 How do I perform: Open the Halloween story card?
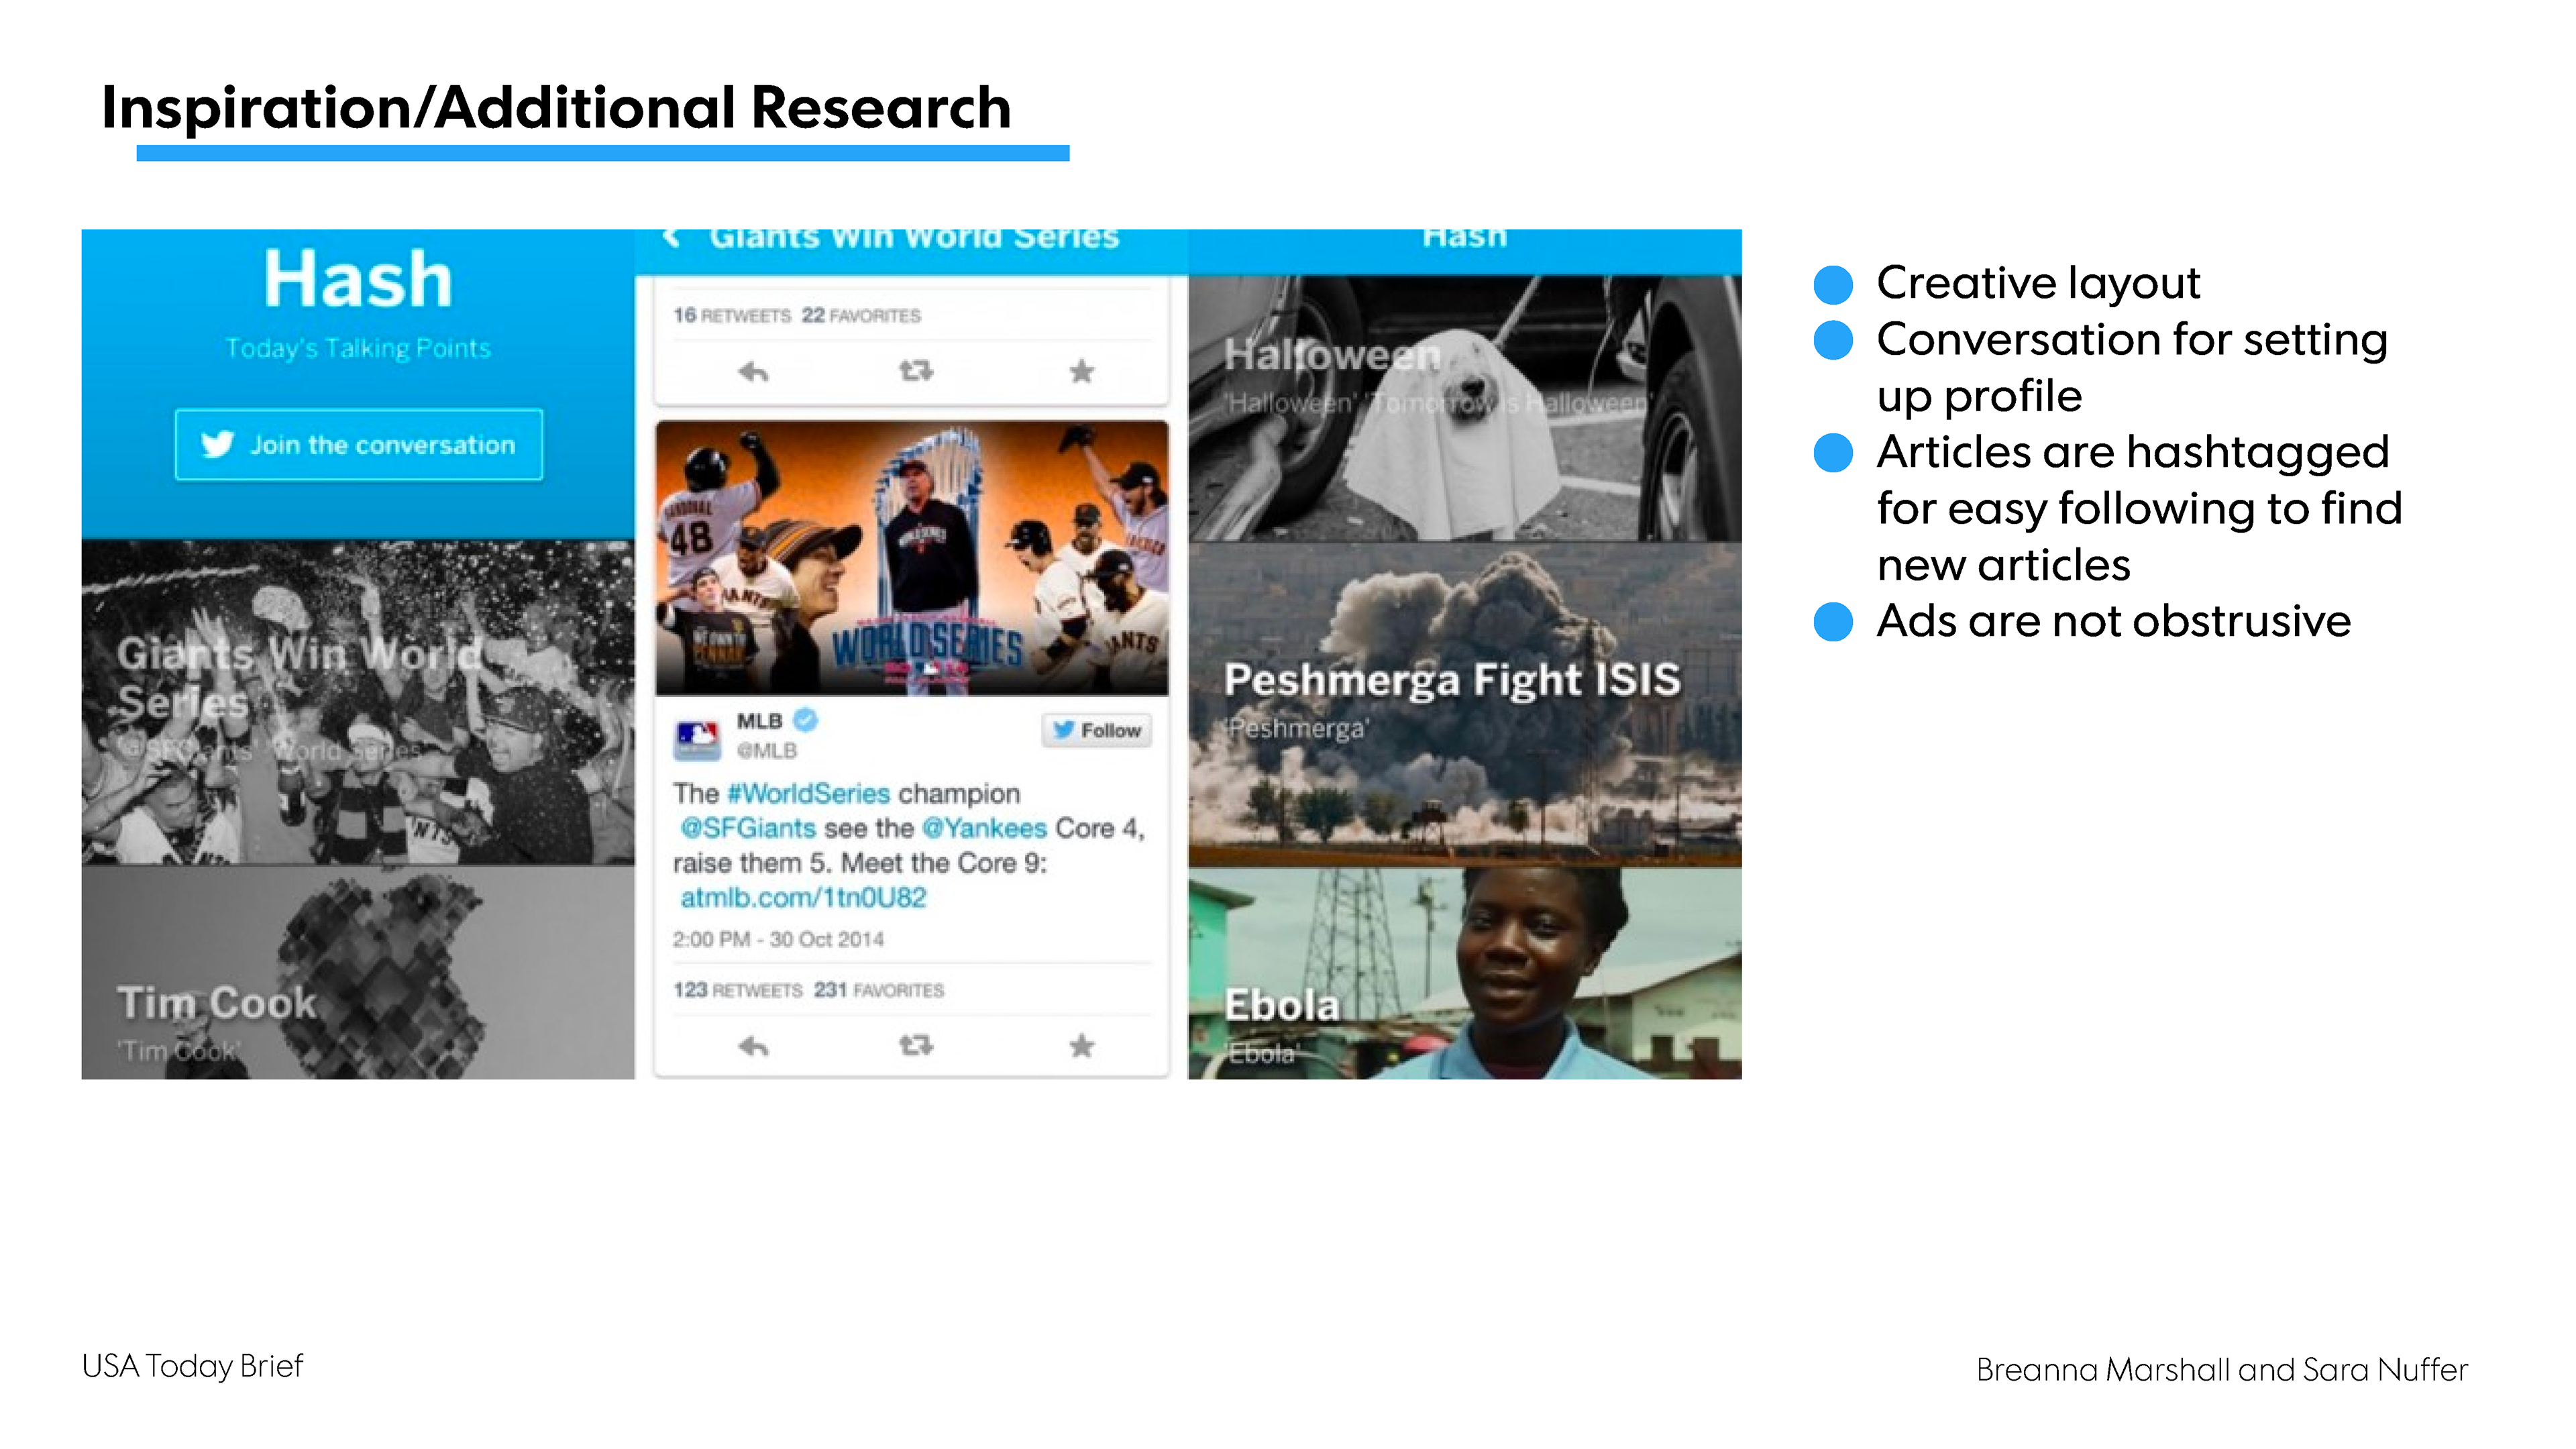tap(1465, 408)
